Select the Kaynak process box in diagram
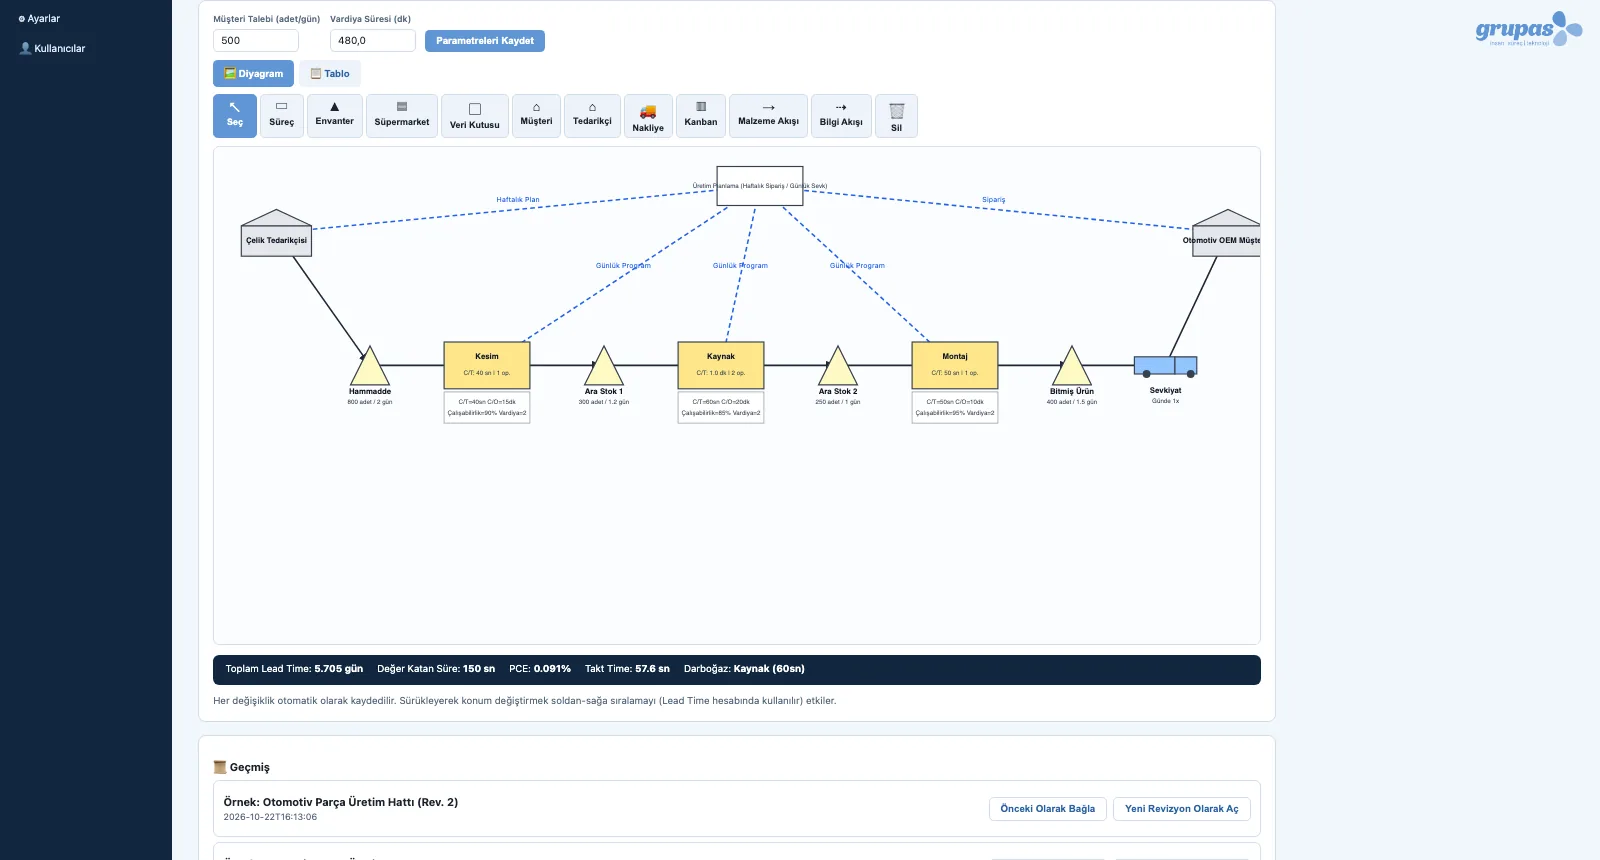 point(721,365)
